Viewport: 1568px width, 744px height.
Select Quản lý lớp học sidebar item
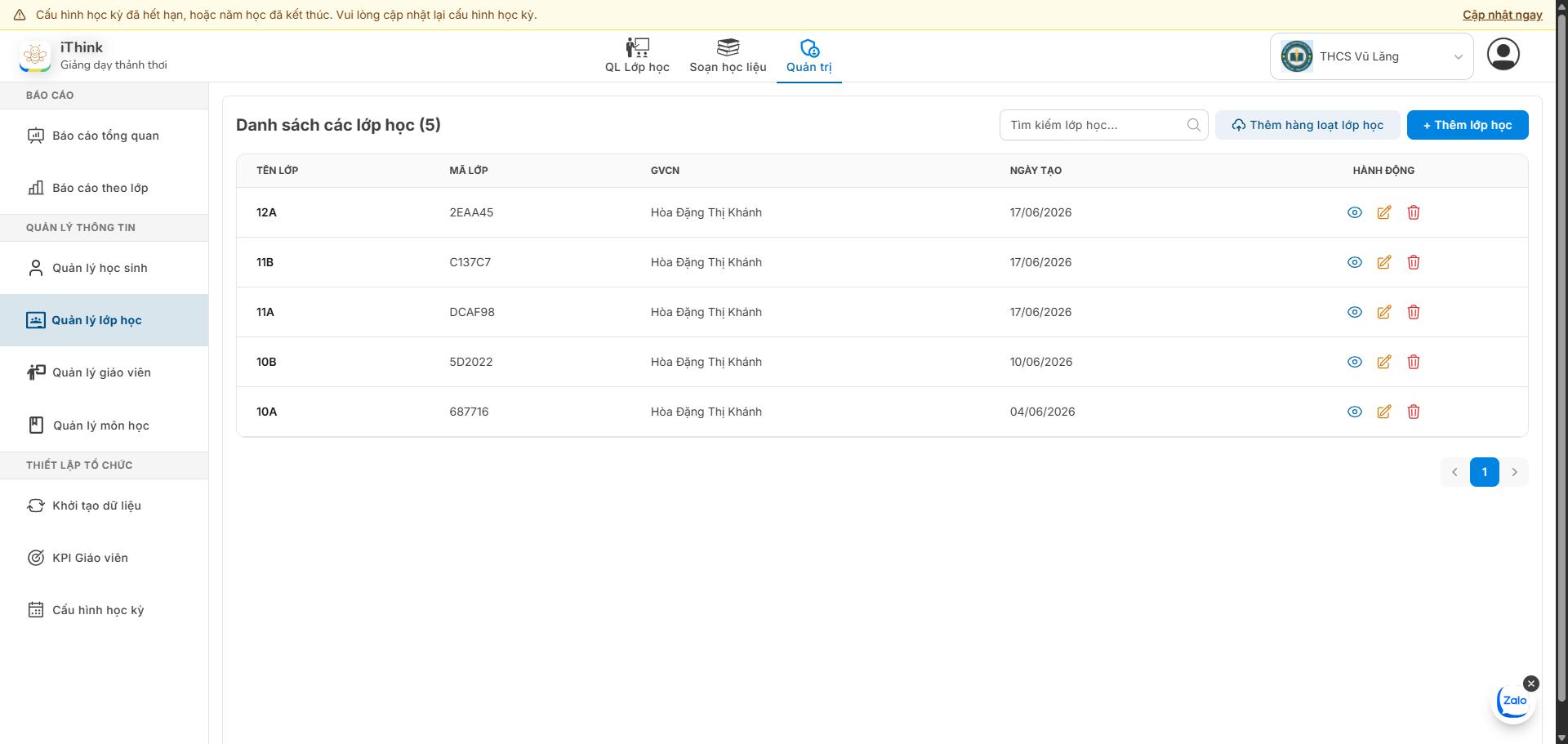point(104,320)
